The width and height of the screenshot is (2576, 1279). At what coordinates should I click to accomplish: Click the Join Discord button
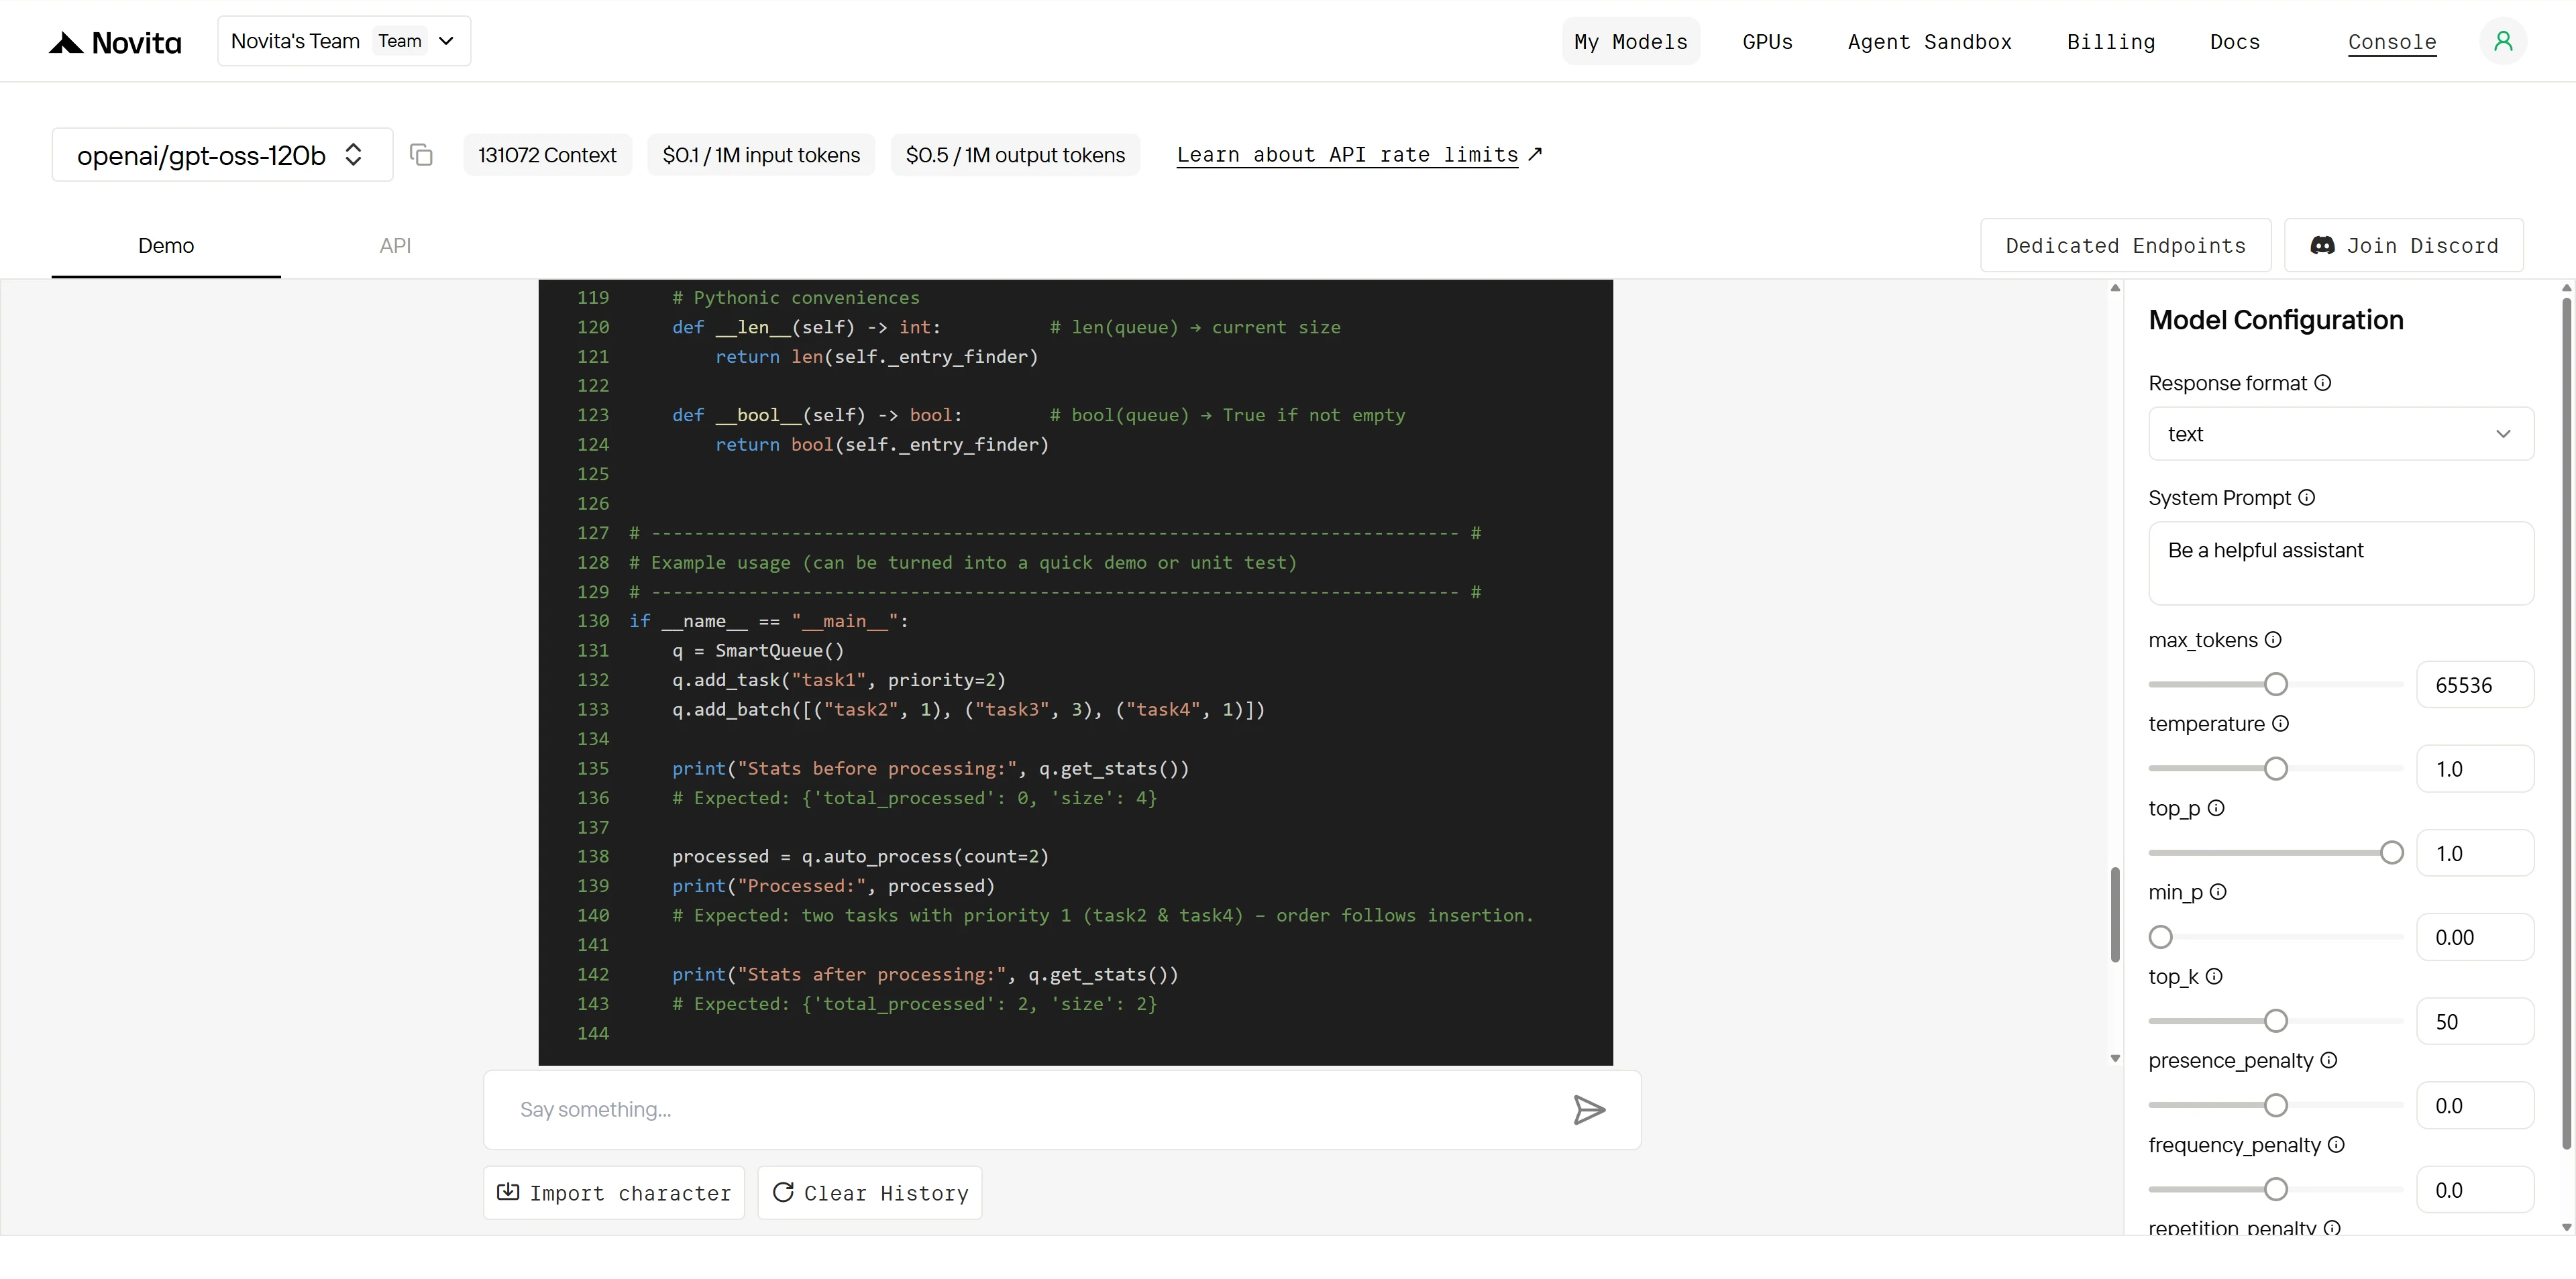tap(2404, 246)
